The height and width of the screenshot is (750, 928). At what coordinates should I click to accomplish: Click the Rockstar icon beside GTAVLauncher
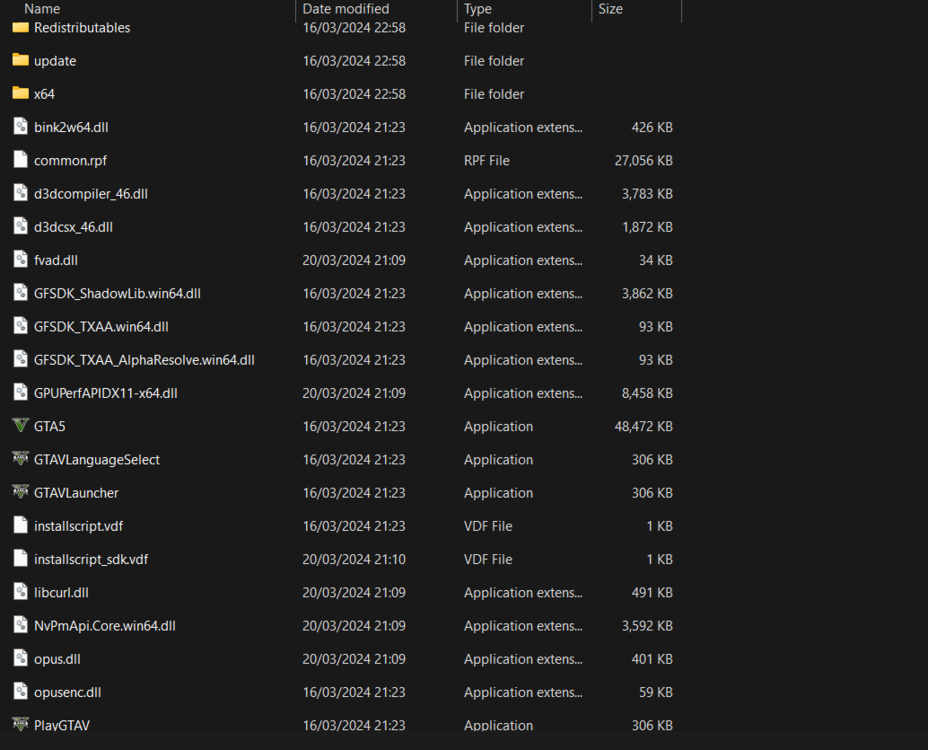point(20,492)
